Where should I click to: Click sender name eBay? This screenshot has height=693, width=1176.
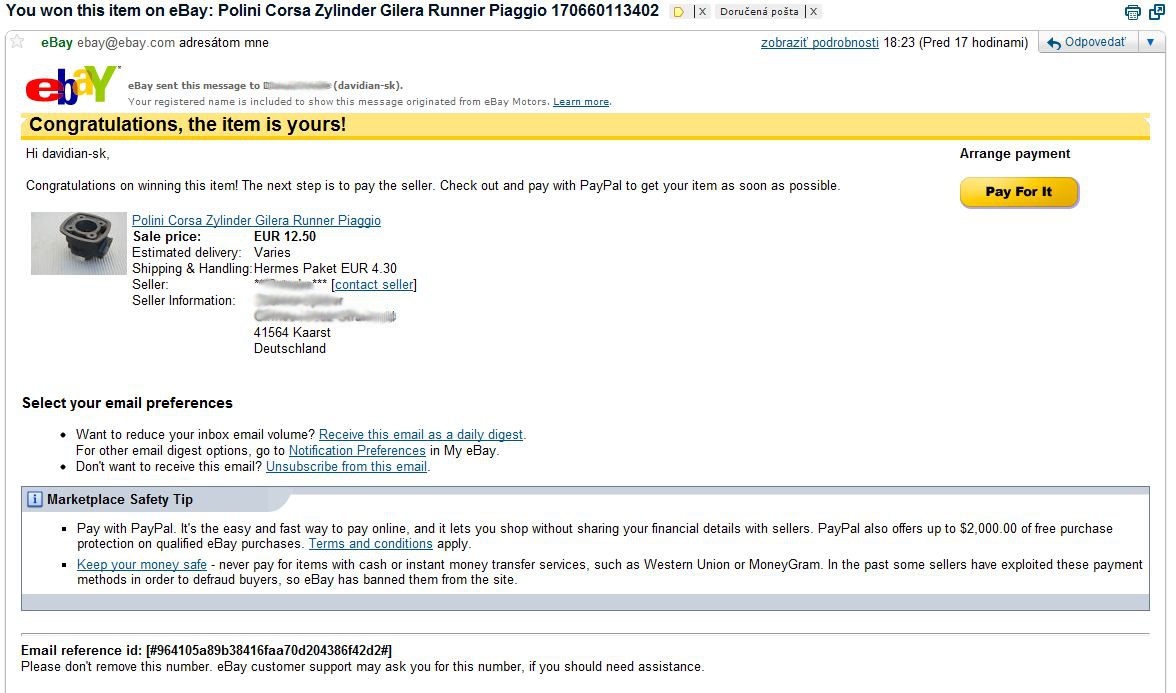56,43
